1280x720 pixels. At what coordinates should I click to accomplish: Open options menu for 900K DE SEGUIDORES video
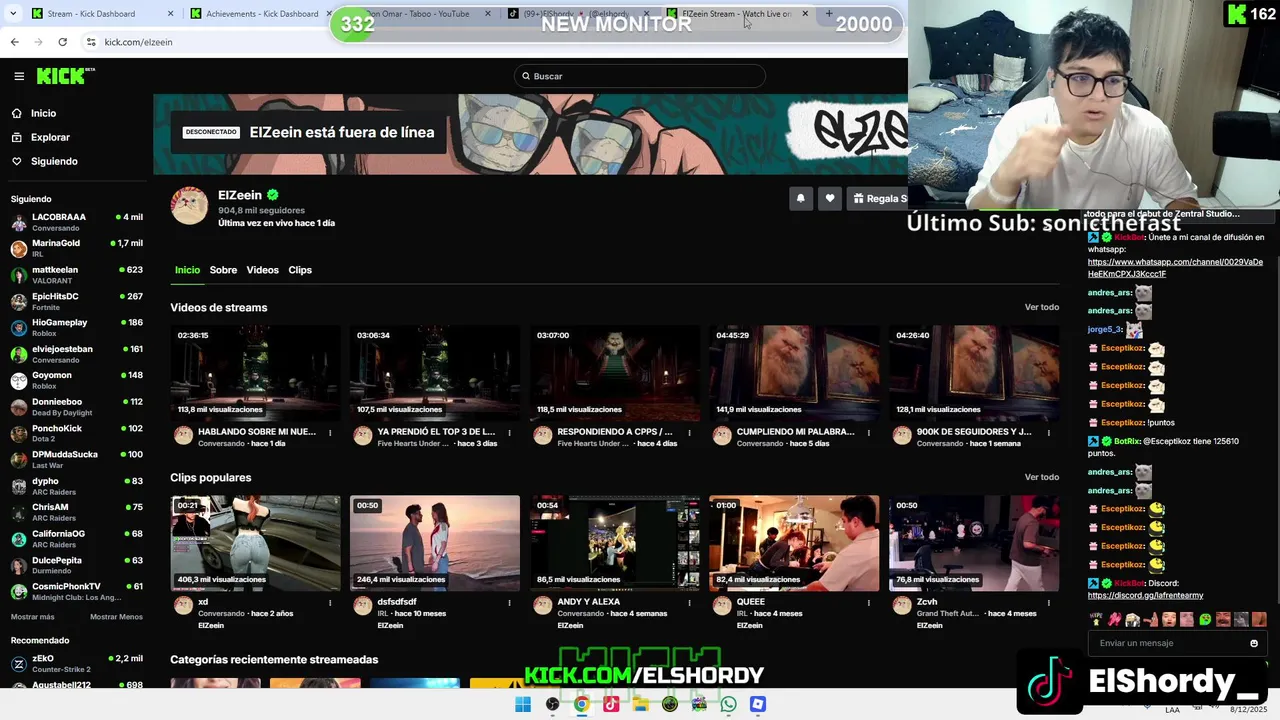(1048, 433)
